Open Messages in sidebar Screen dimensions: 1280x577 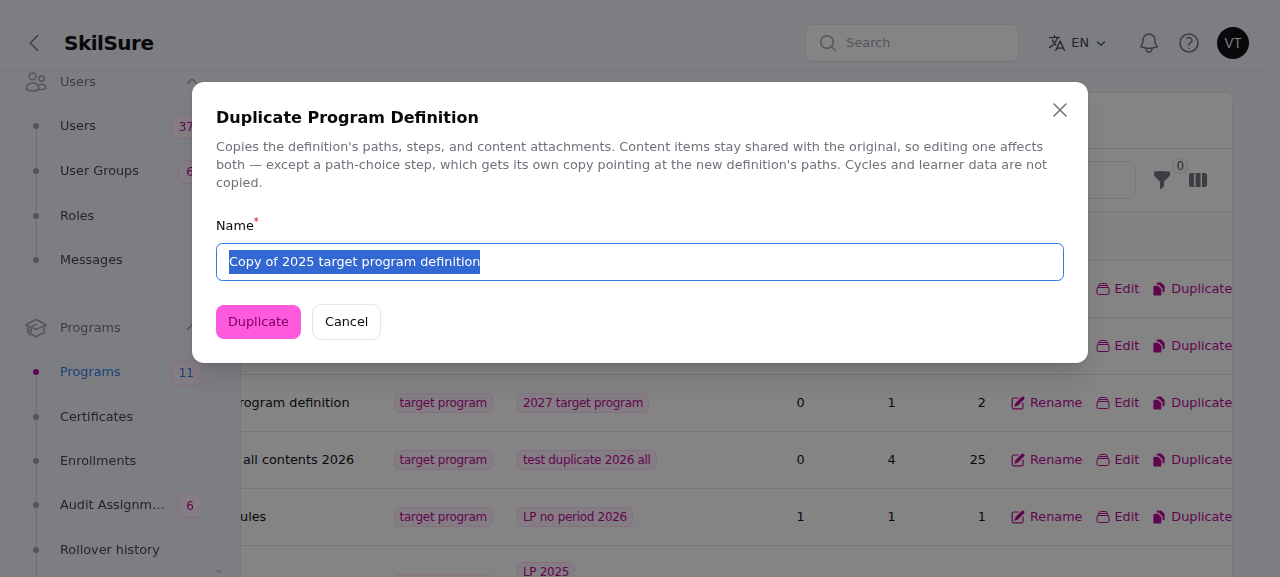pos(91,260)
